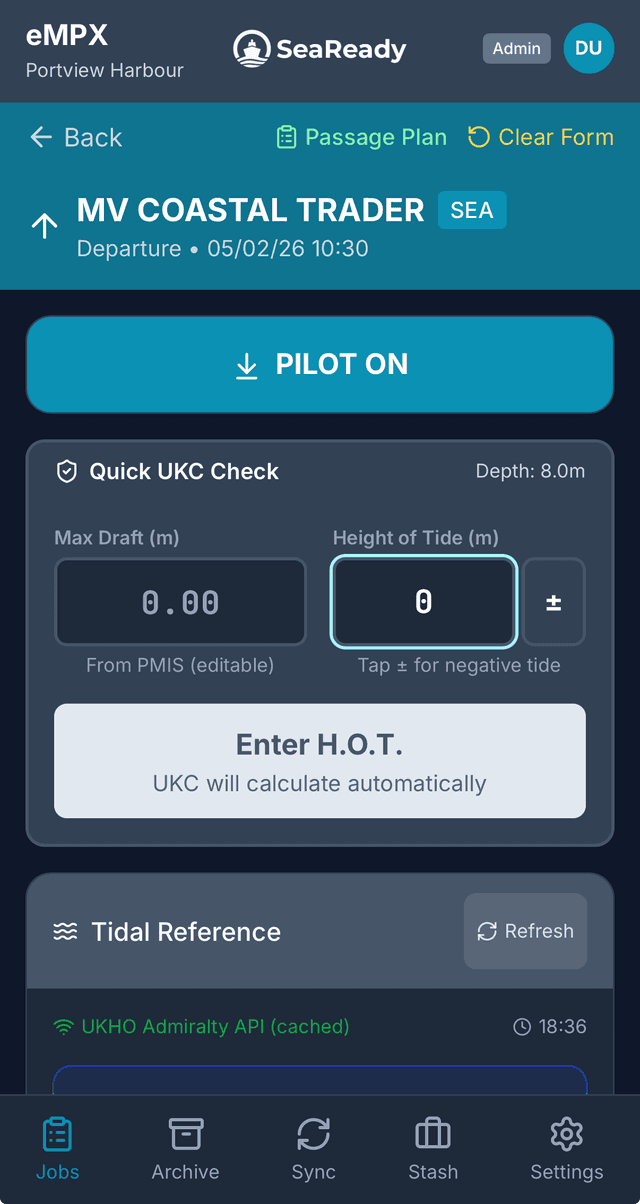
Task: Click the Tidal Reference waves icon
Action: tap(65, 932)
